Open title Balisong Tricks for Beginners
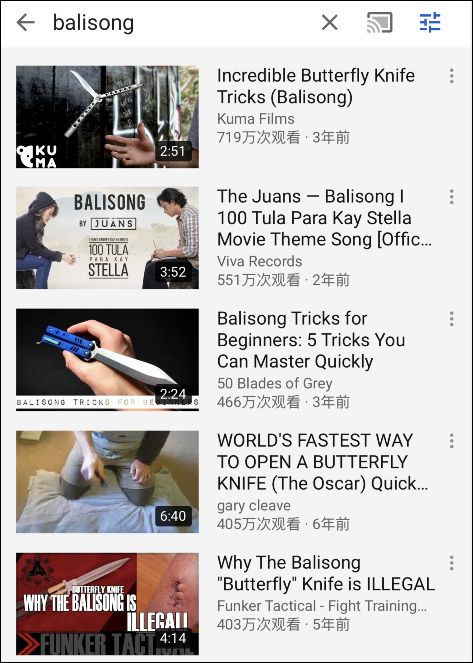473x663 pixels. pos(311,340)
